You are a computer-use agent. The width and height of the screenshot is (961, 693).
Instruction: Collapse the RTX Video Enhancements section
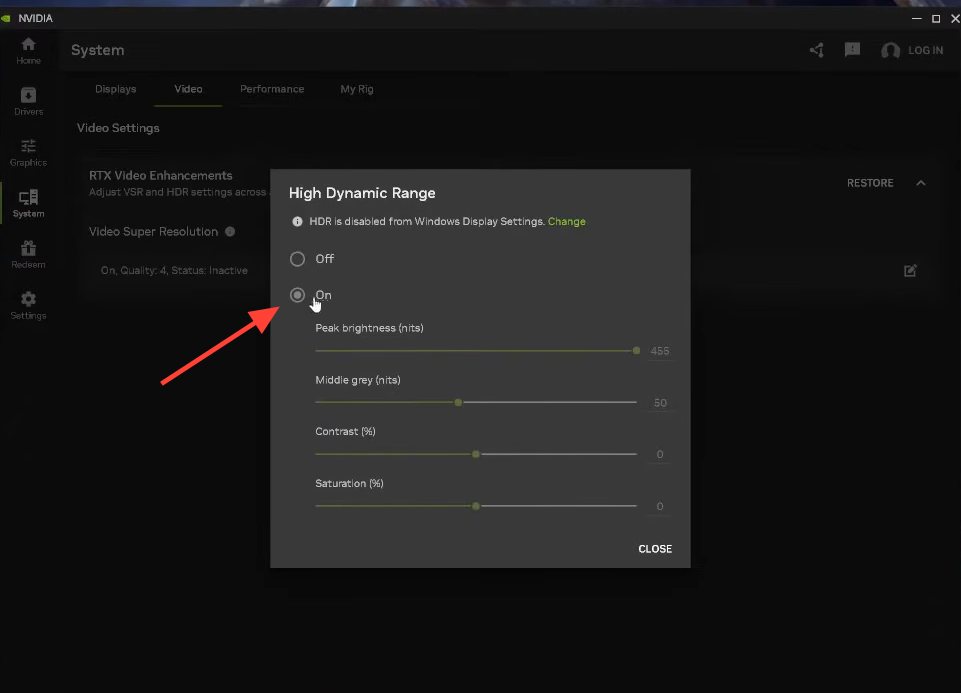pos(921,183)
